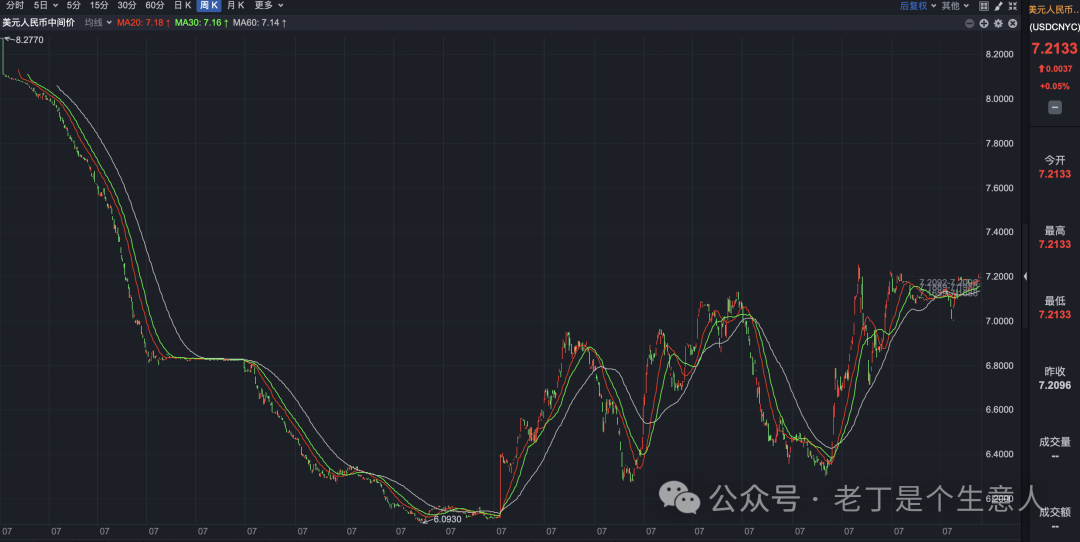Image resolution: width=1080 pixels, height=542 pixels.
Task: Click the exit fullscreen arrows icon
Action: tap(1012, 6)
